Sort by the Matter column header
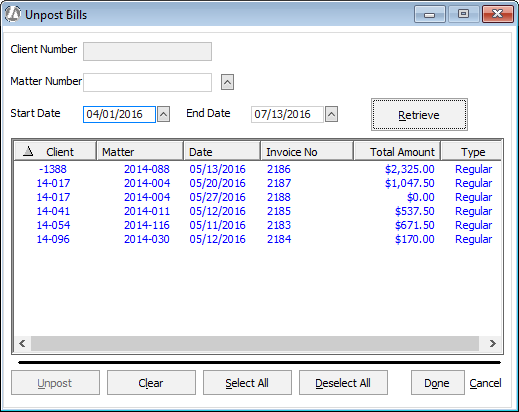This screenshot has height=412, width=519. coord(140,152)
